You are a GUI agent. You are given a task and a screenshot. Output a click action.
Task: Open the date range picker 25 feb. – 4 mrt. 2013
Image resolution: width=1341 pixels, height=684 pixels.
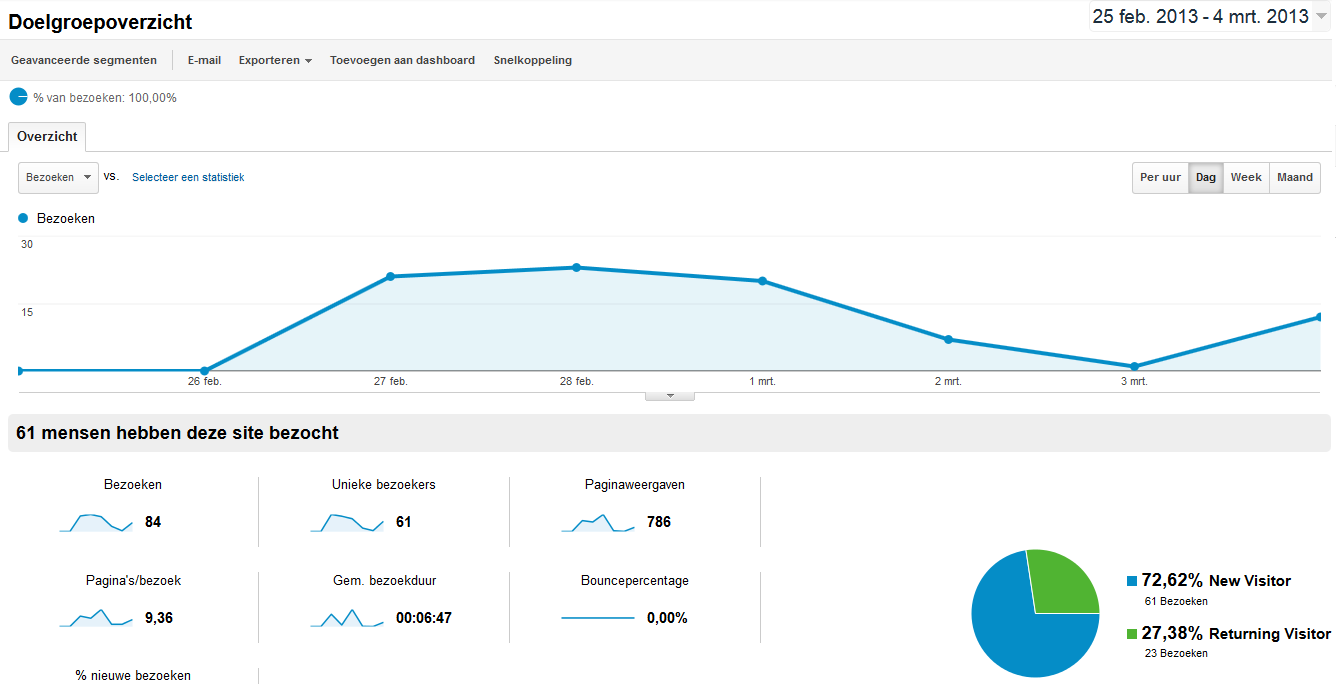[1210, 17]
